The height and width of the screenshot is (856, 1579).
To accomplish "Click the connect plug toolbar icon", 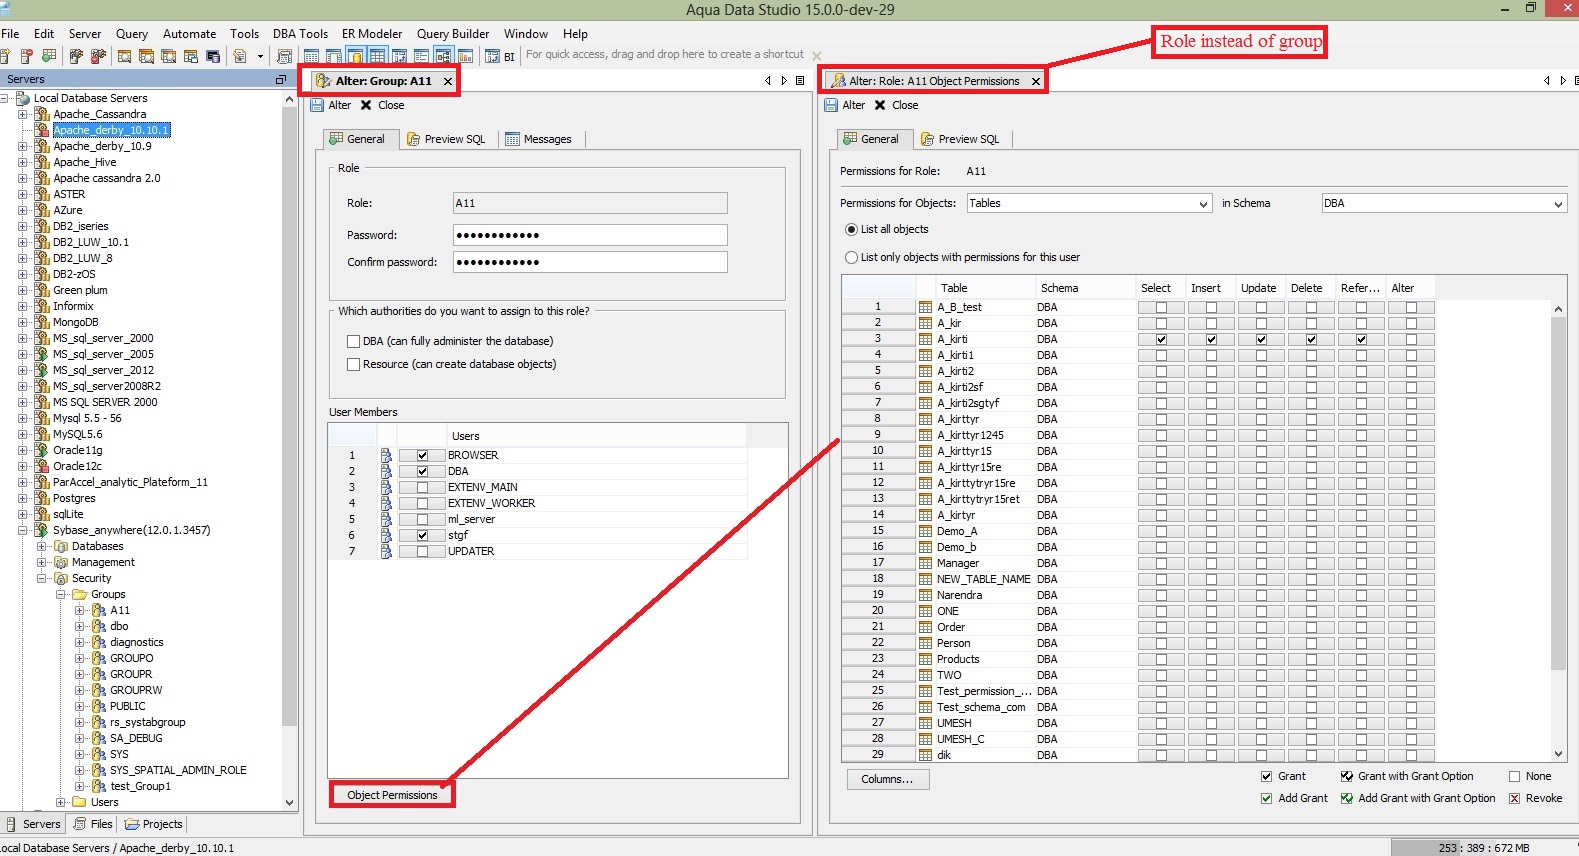I will (76, 56).
